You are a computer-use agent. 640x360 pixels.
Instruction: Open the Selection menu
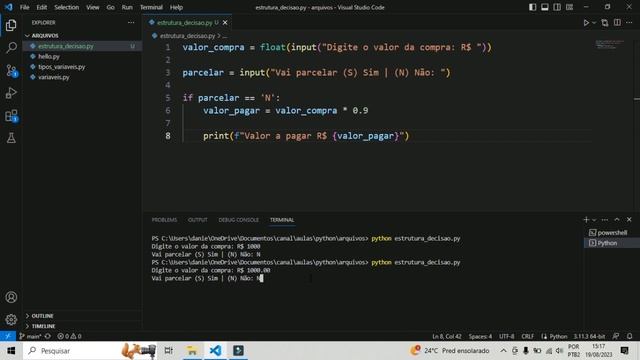tap(67, 7)
